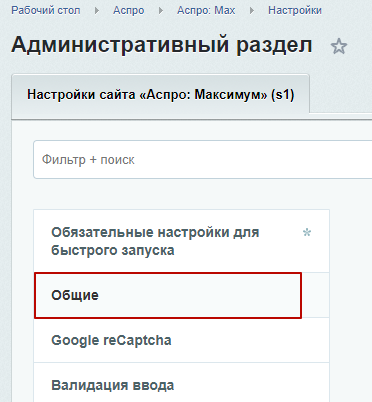Open the Аспро breadcrumb link
Image resolution: width=372 pixels, height=402 pixels.
[129, 11]
